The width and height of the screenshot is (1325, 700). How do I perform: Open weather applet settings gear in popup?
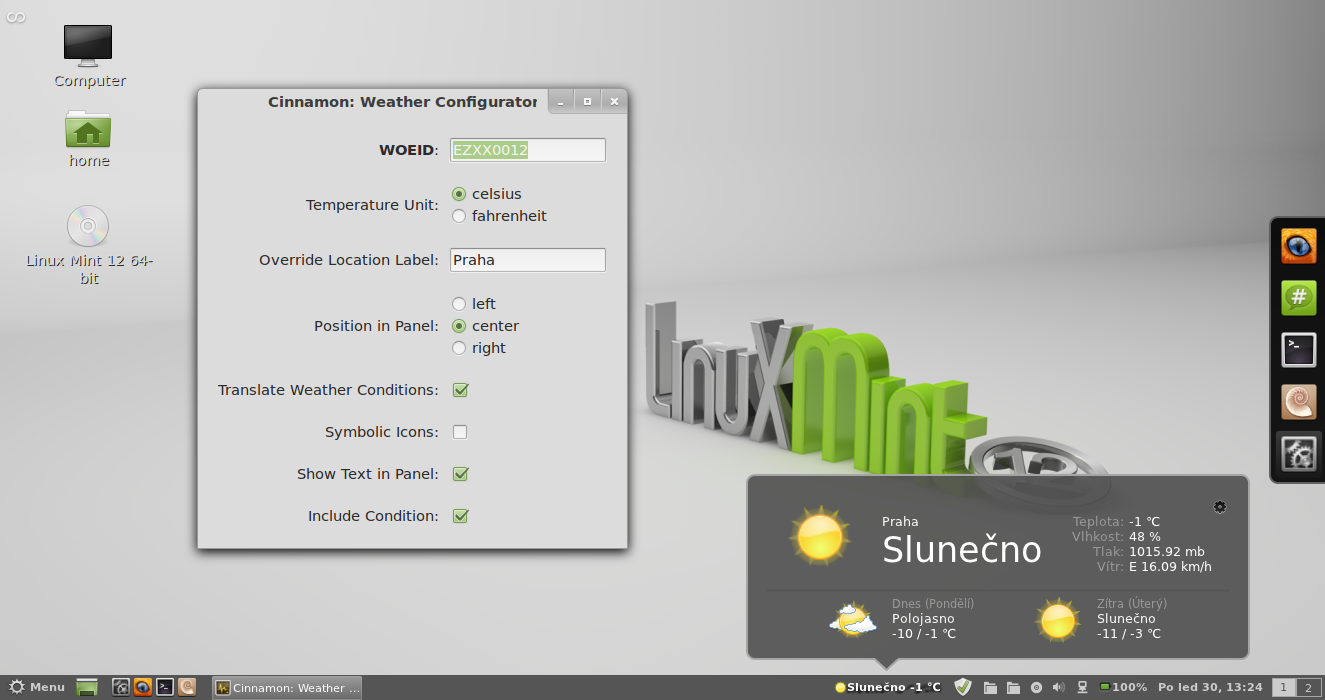point(1220,507)
